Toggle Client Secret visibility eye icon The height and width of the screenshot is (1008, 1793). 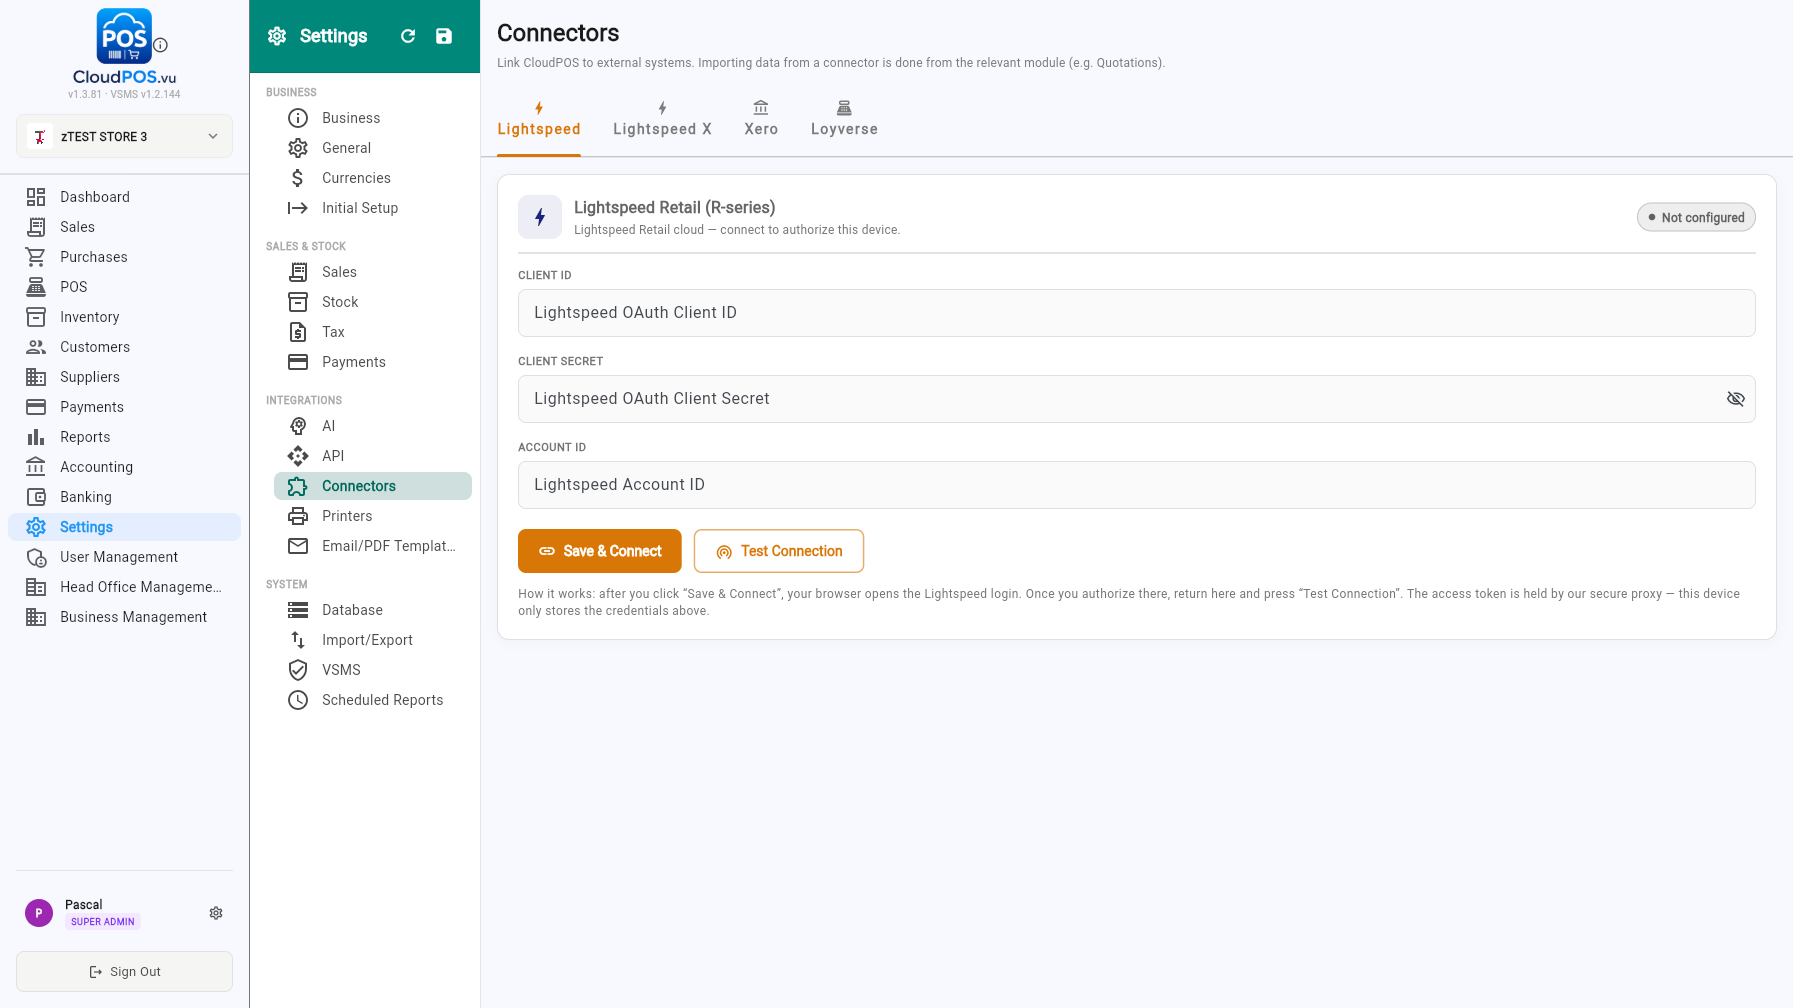point(1735,399)
